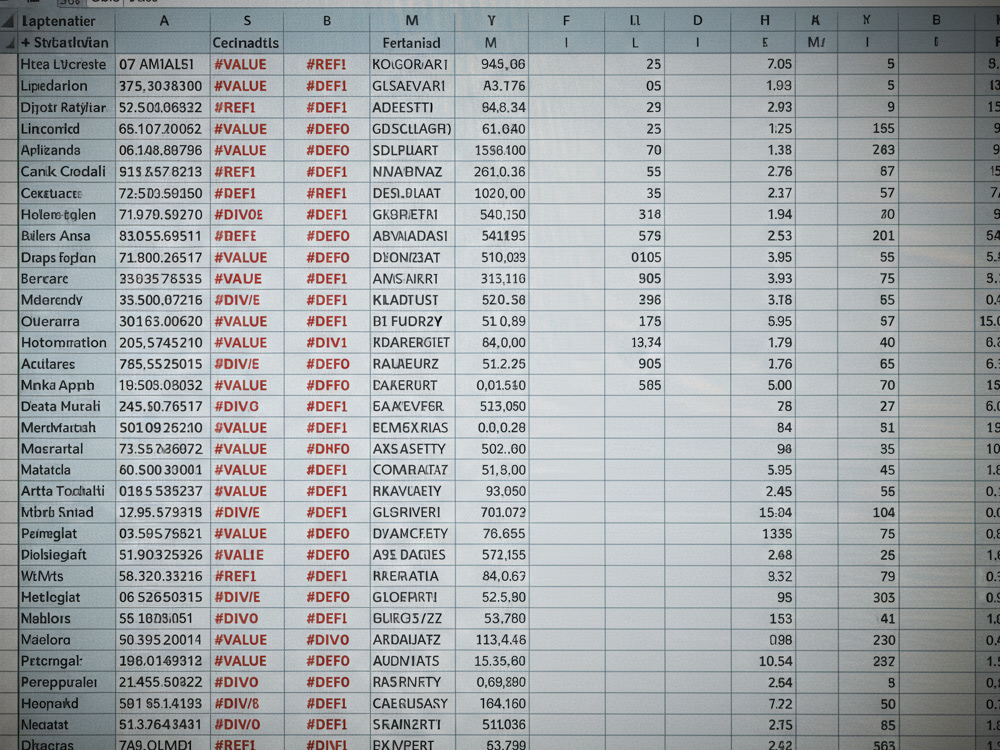Click the value 945,06
Viewport: 1000px width, 750px height.
503,64
